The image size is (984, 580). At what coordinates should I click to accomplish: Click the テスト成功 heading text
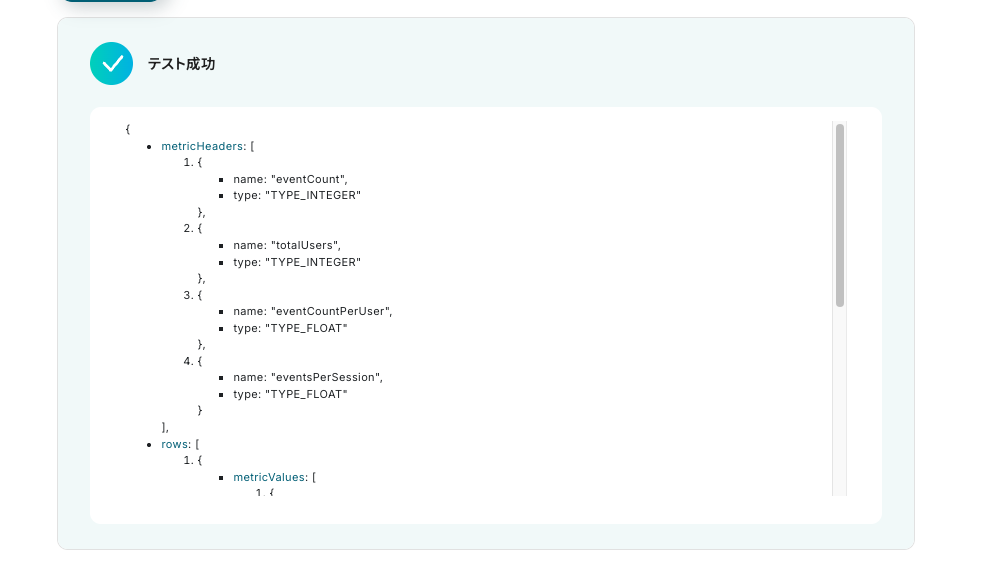point(181,64)
